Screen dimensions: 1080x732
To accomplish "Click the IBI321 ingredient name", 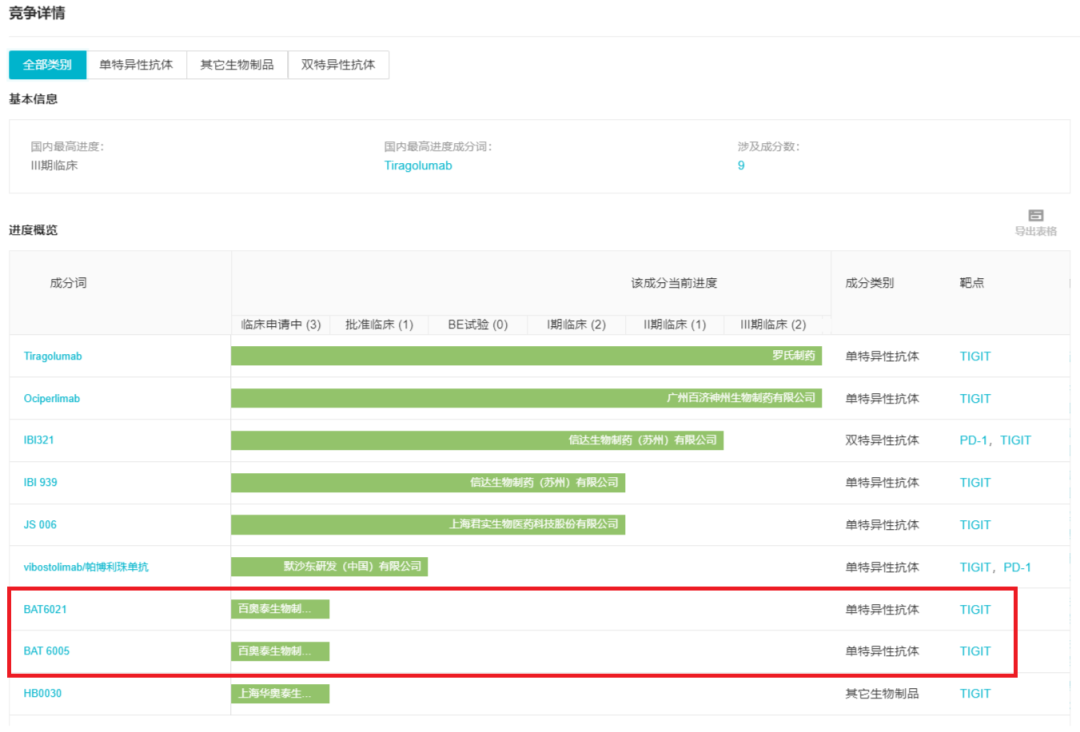I will [x=41, y=441].
